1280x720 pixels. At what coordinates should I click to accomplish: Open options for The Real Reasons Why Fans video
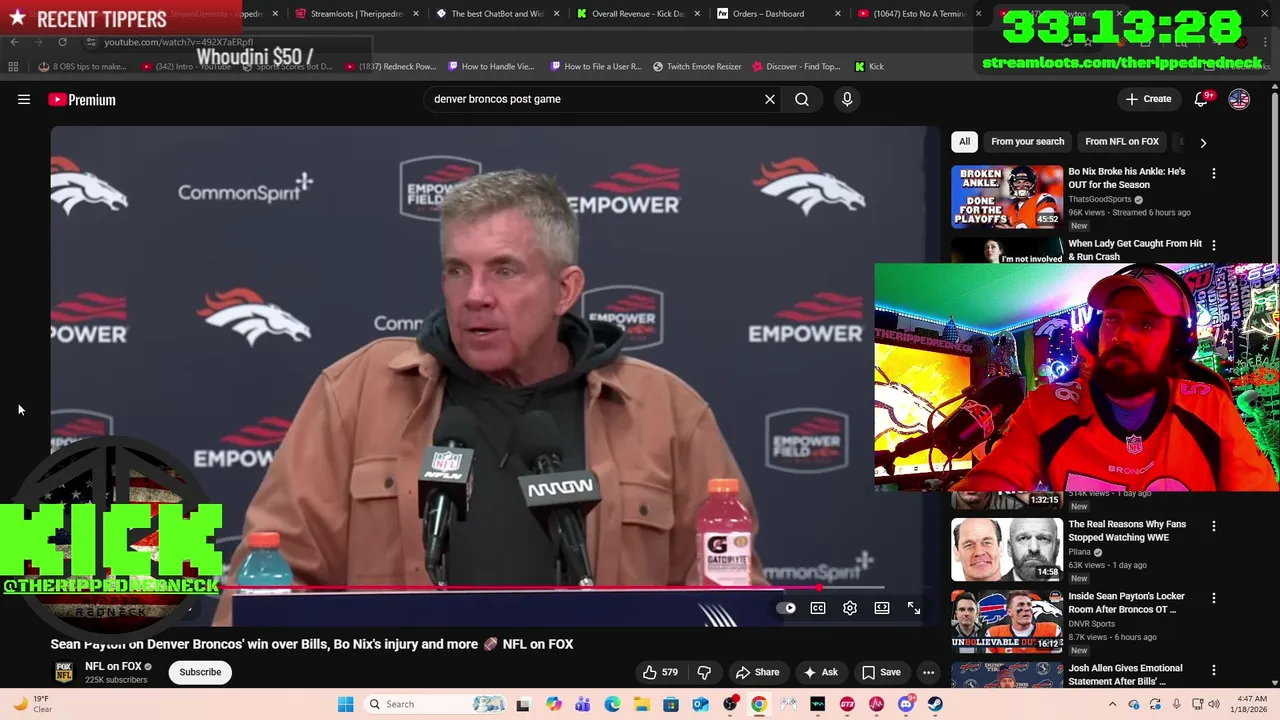(1214, 526)
